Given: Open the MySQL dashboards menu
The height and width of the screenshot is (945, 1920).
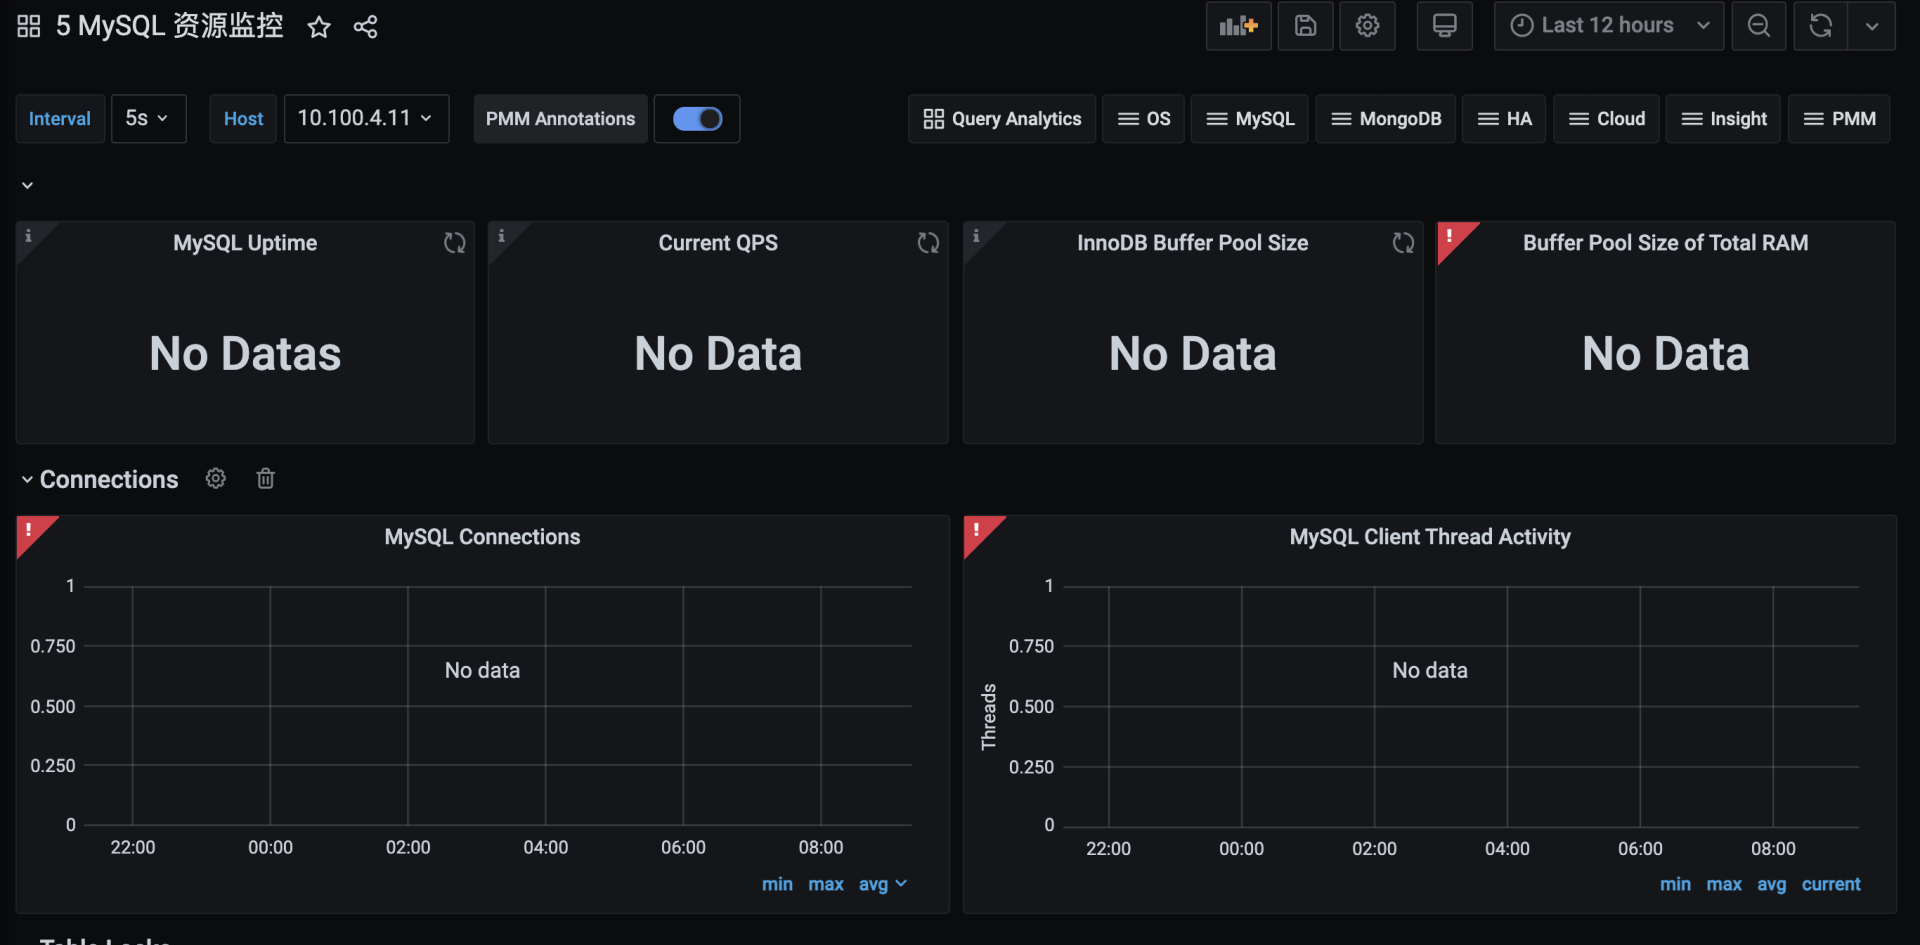Looking at the screenshot, I should 1250,119.
